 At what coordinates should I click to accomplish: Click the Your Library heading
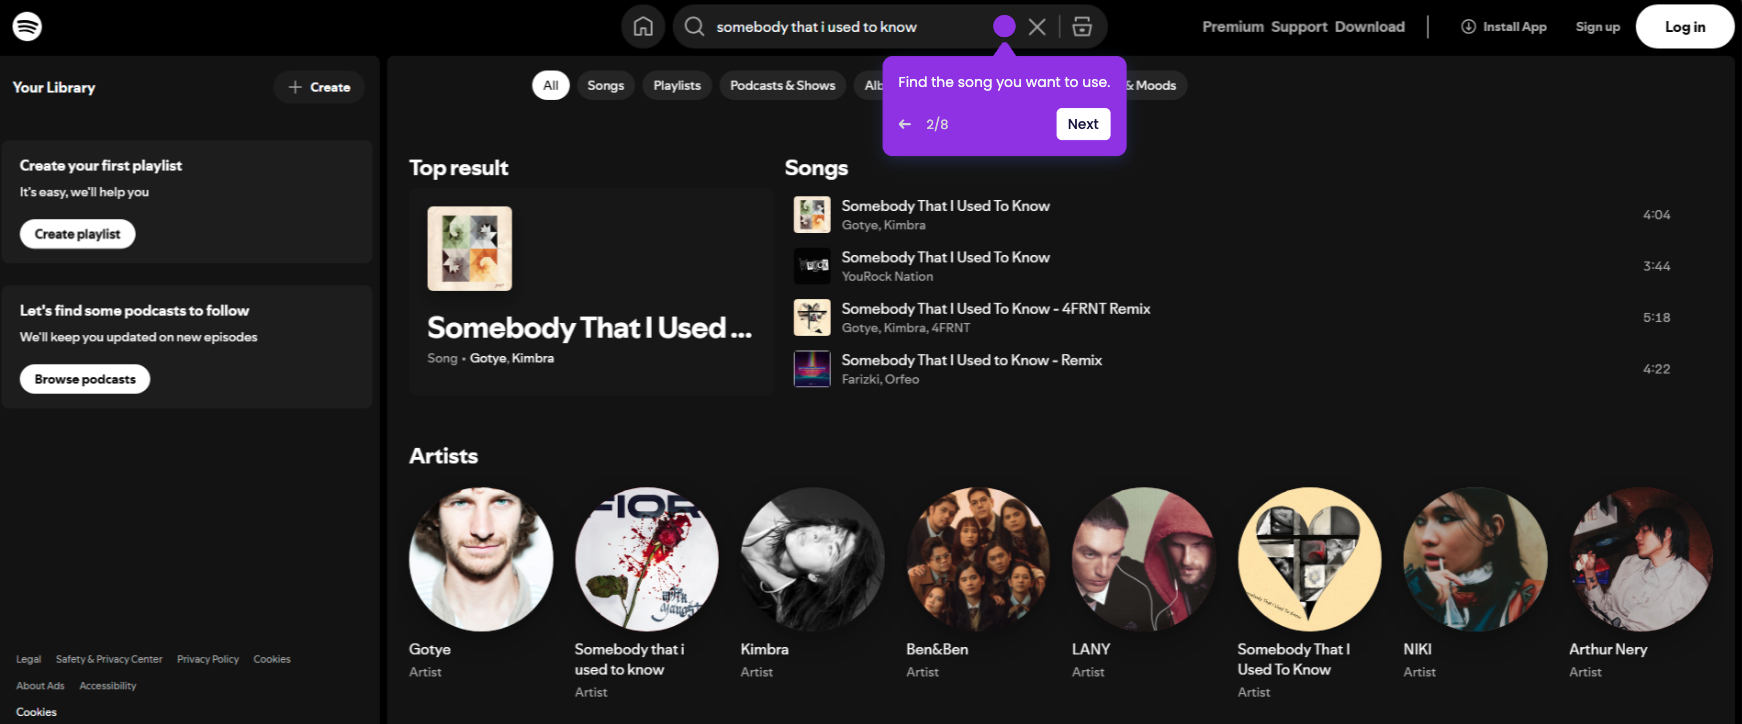point(54,87)
